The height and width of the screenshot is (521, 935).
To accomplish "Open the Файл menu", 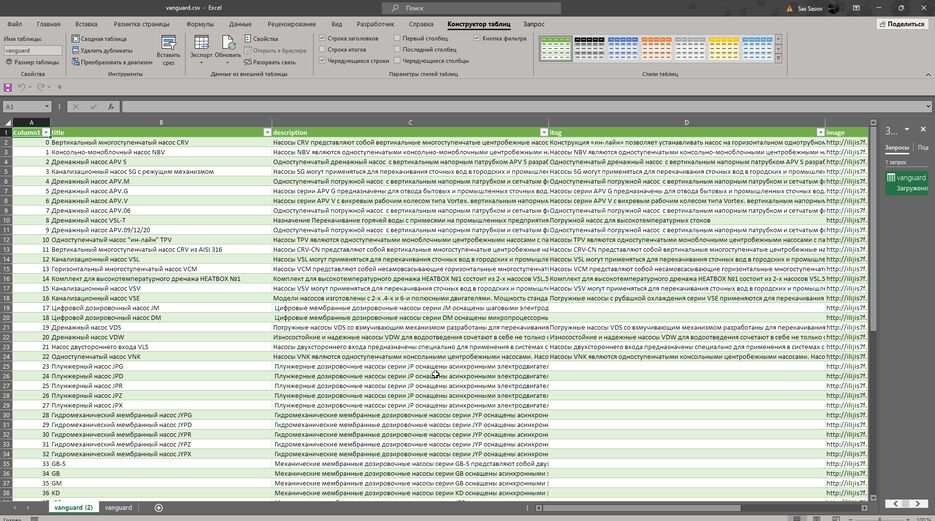I will [x=15, y=24].
